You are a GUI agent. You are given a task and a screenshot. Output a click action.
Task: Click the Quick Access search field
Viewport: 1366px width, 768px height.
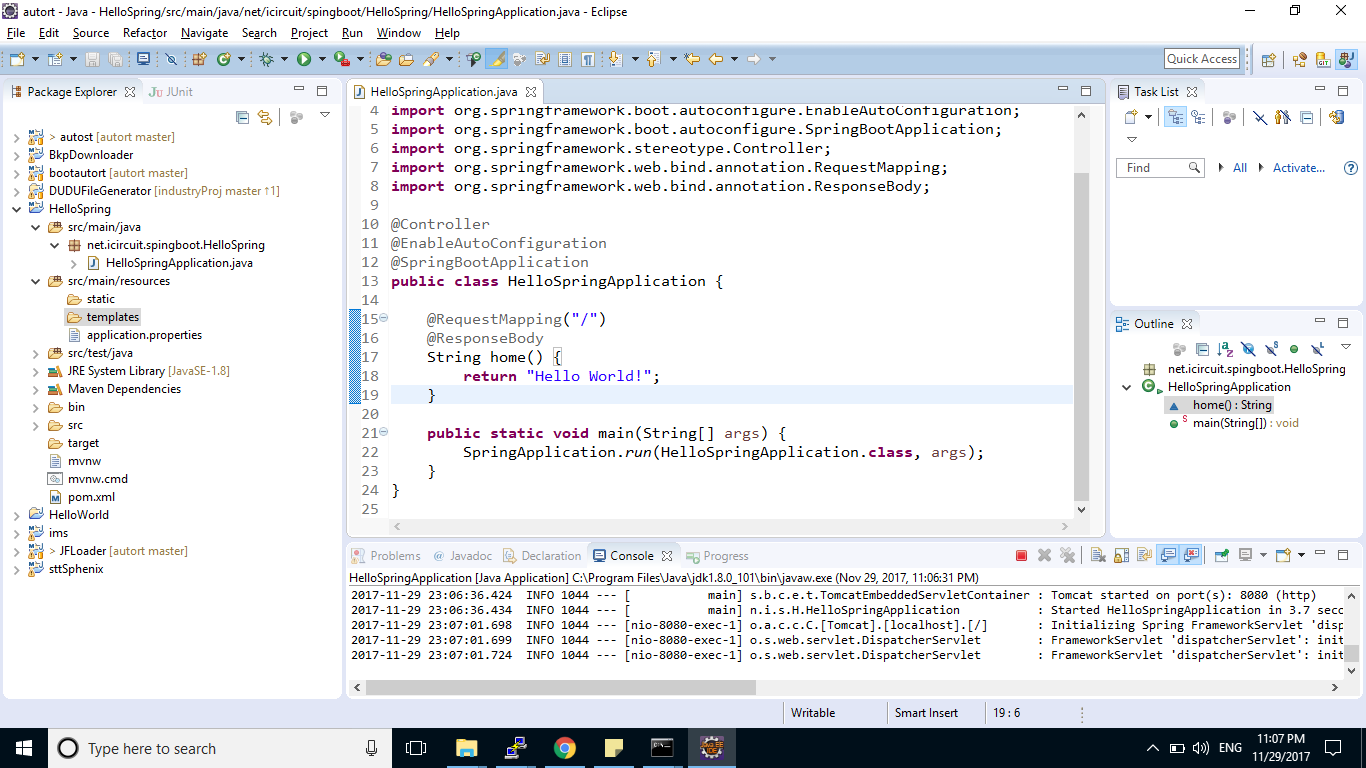1202,59
